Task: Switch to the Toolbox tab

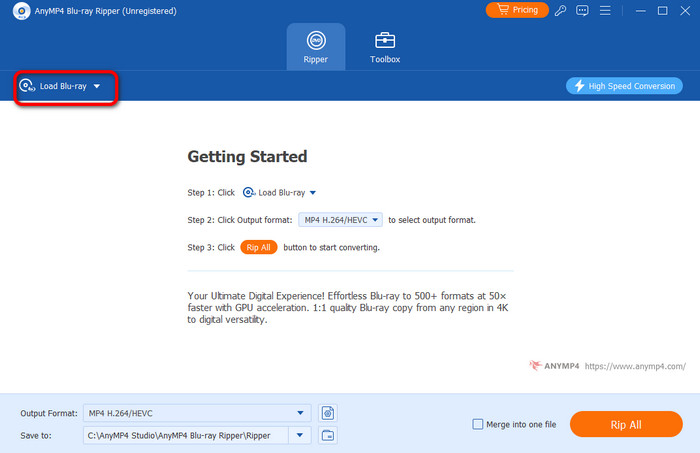Action: point(385,47)
